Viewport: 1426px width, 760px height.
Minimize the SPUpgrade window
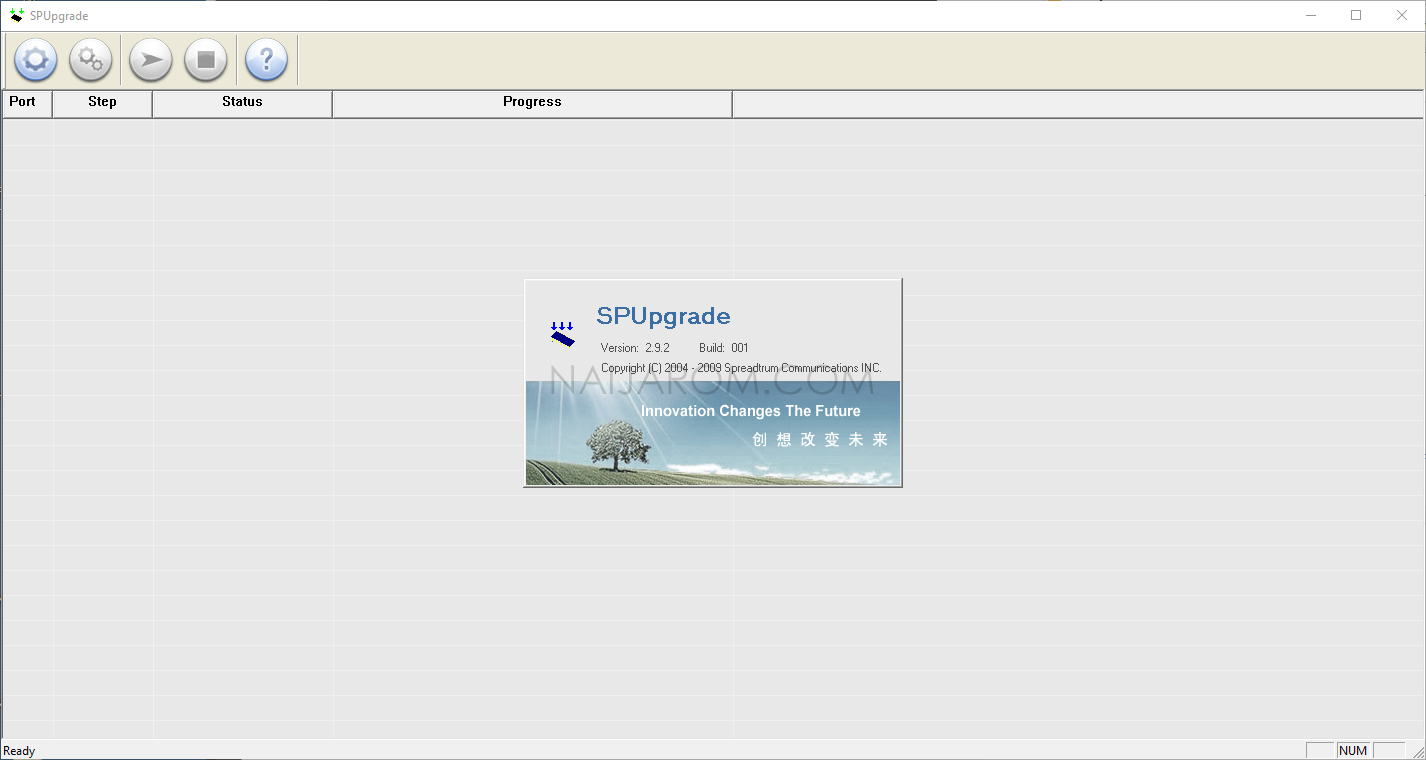[x=1311, y=15]
